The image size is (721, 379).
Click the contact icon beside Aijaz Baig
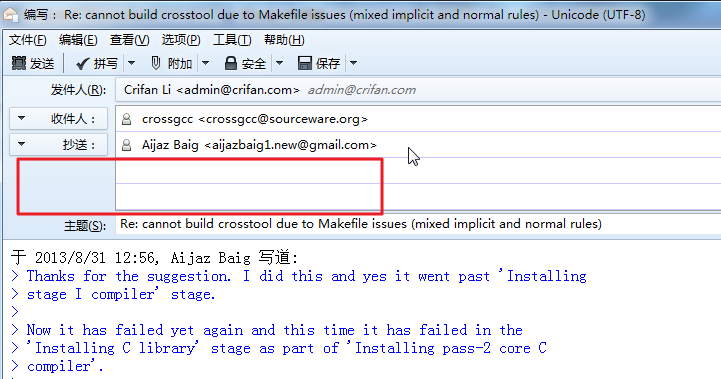(126, 145)
